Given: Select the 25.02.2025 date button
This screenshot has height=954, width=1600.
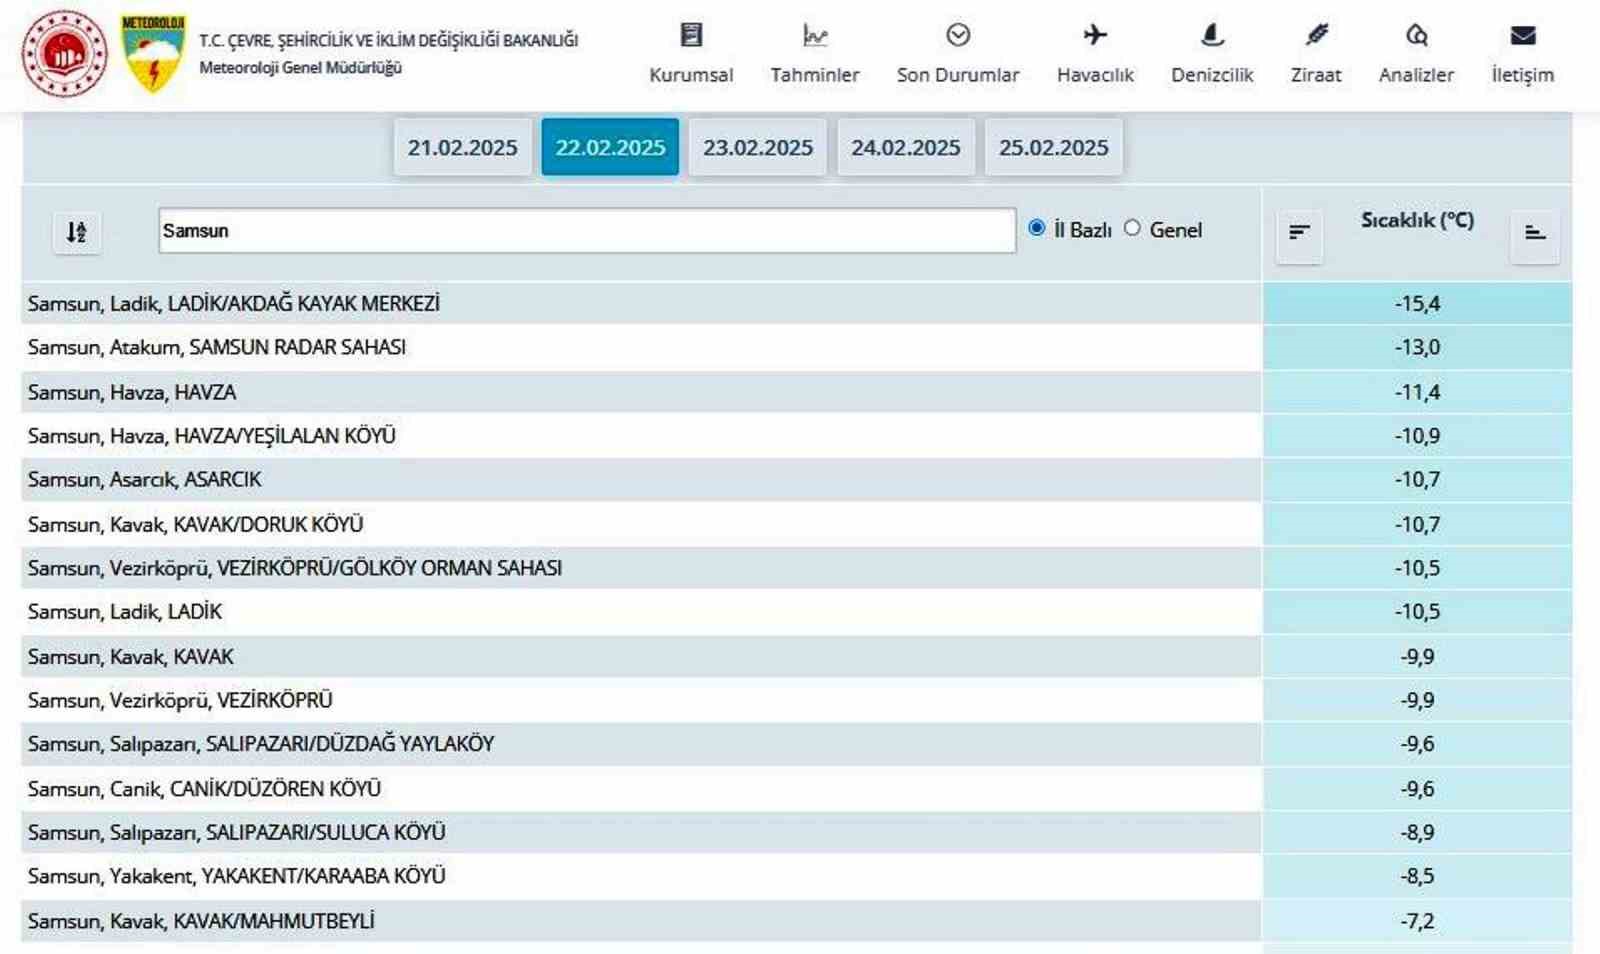Looking at the screenshot, I should 1053,147.
